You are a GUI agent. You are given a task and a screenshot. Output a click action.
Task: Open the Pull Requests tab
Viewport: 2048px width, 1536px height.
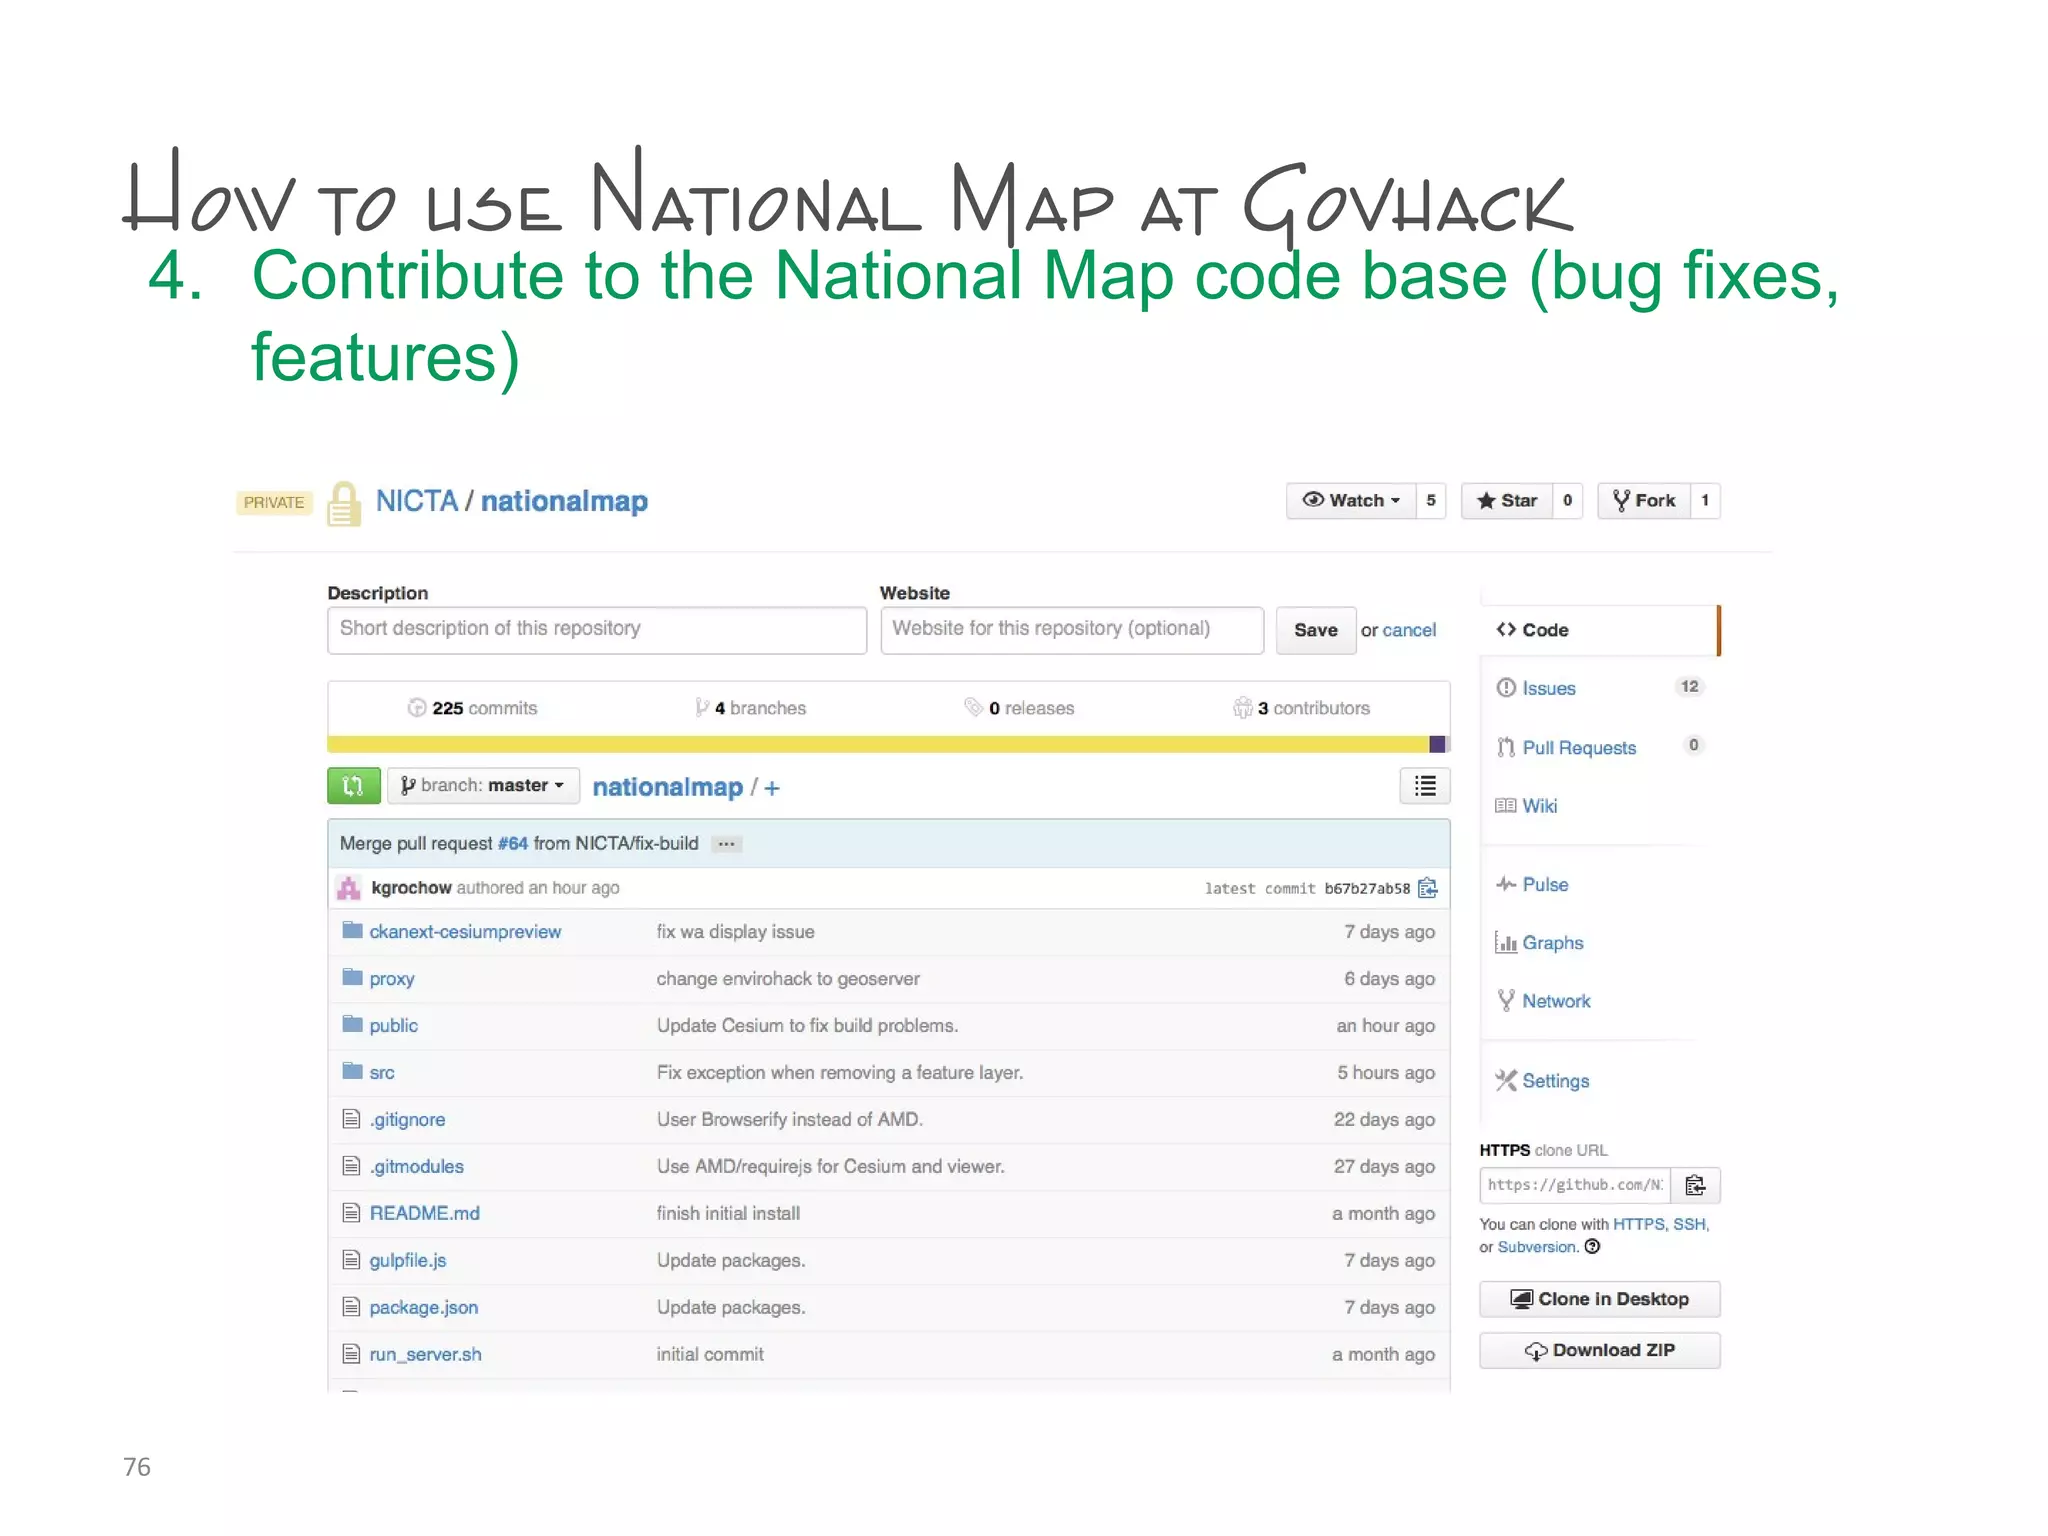1578,748
